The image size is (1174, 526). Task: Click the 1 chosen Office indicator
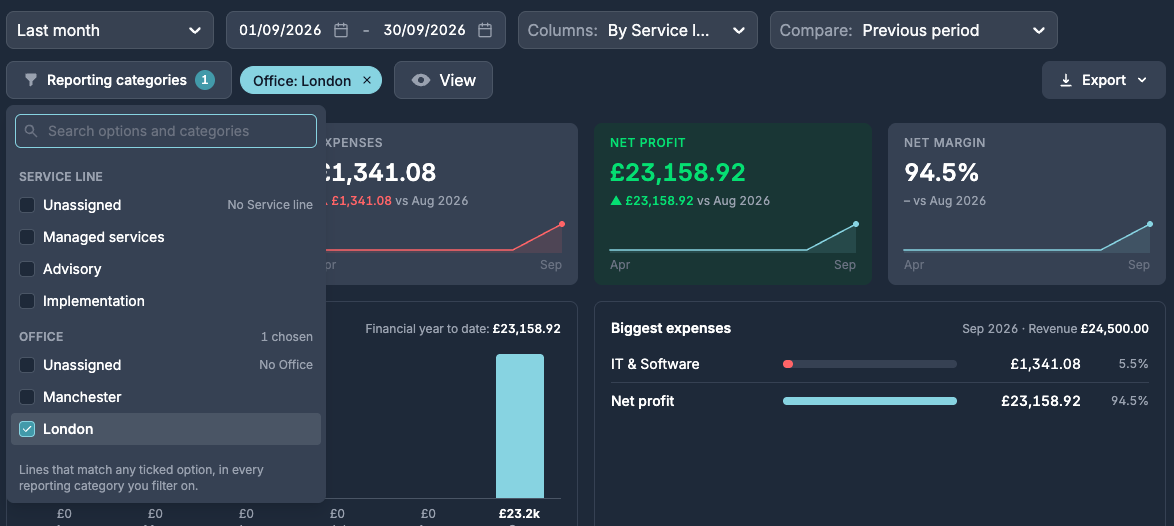(x=287, y=337)
